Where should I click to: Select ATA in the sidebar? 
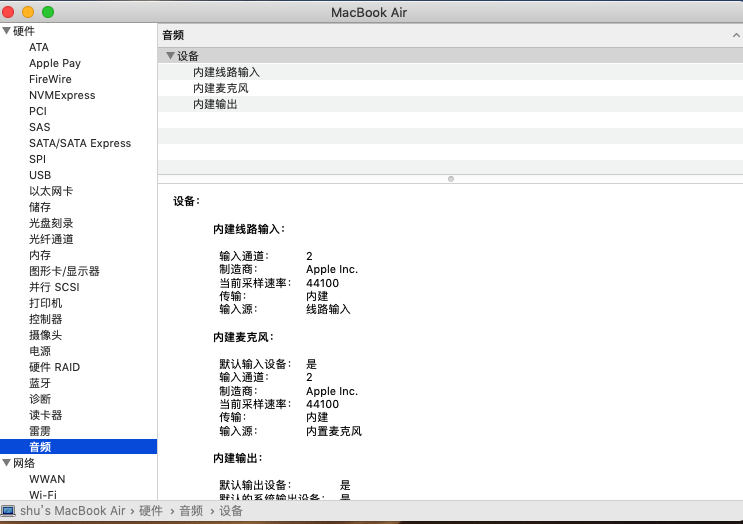(39, 47)
